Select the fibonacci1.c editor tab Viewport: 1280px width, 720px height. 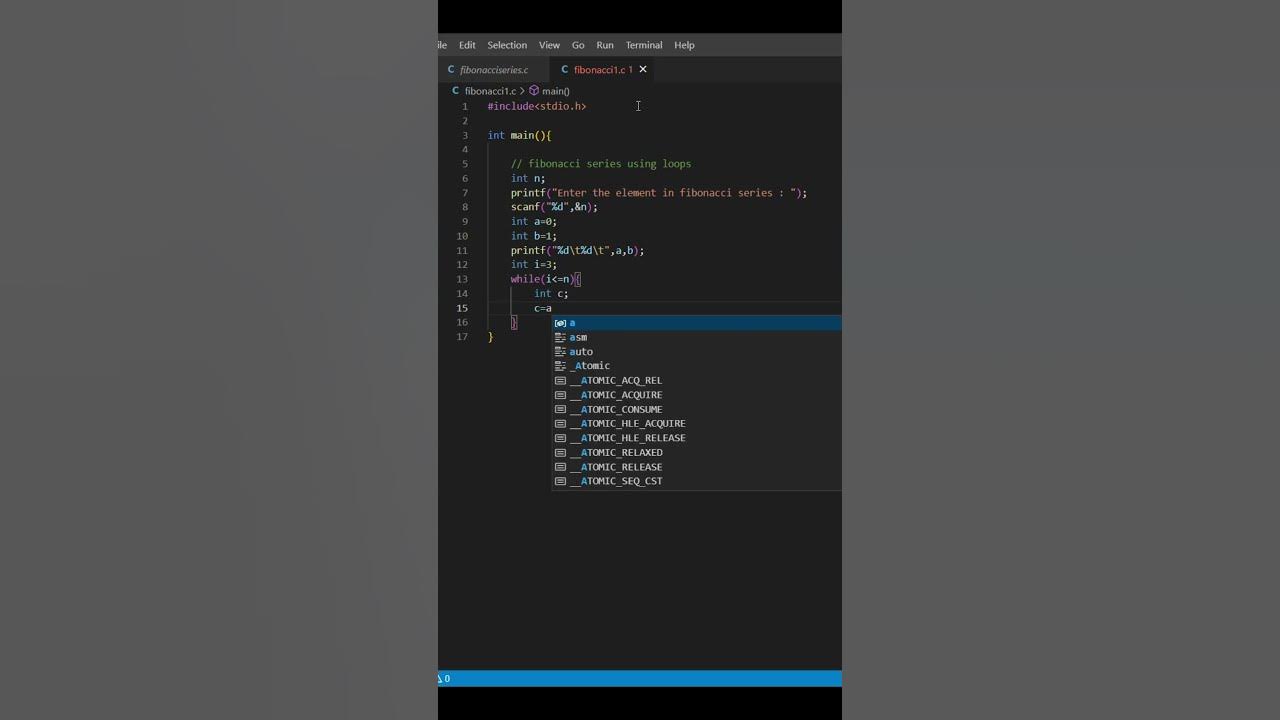[600, 70]
